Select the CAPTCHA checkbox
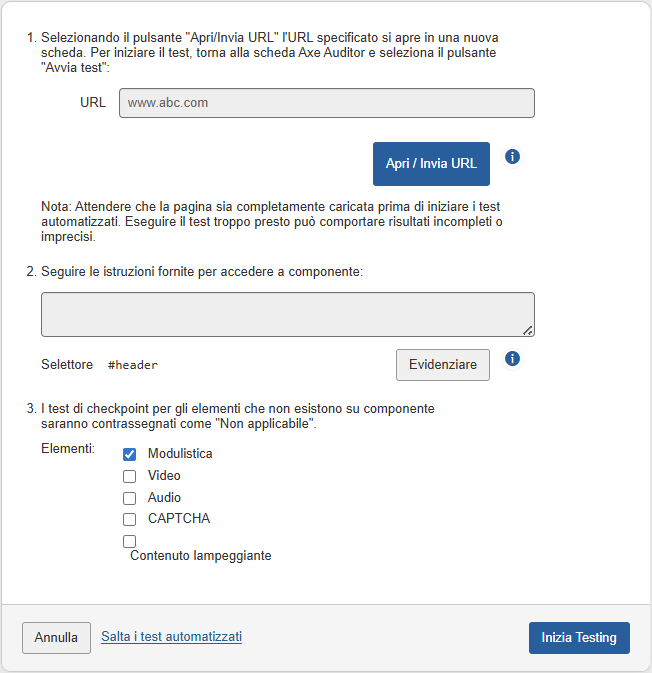The width and height of the screenshot is (652, 673). [129, 519]
